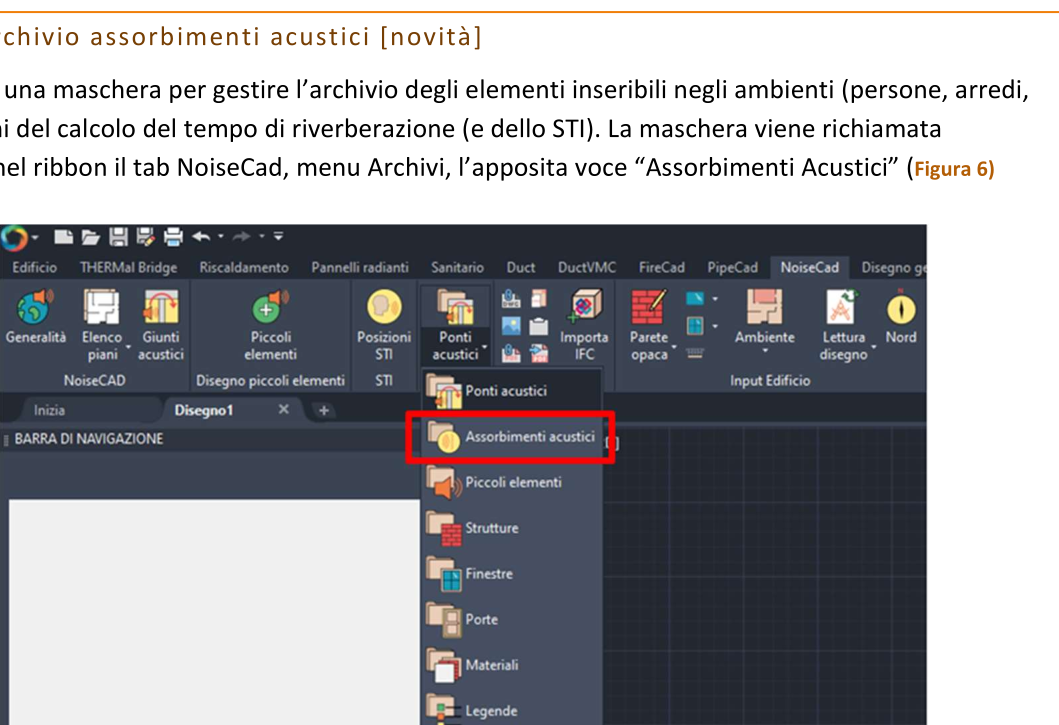Click the clipboard small icon in ribbon
Viewport: 1059px width, 725px height.
click(538, 326)
